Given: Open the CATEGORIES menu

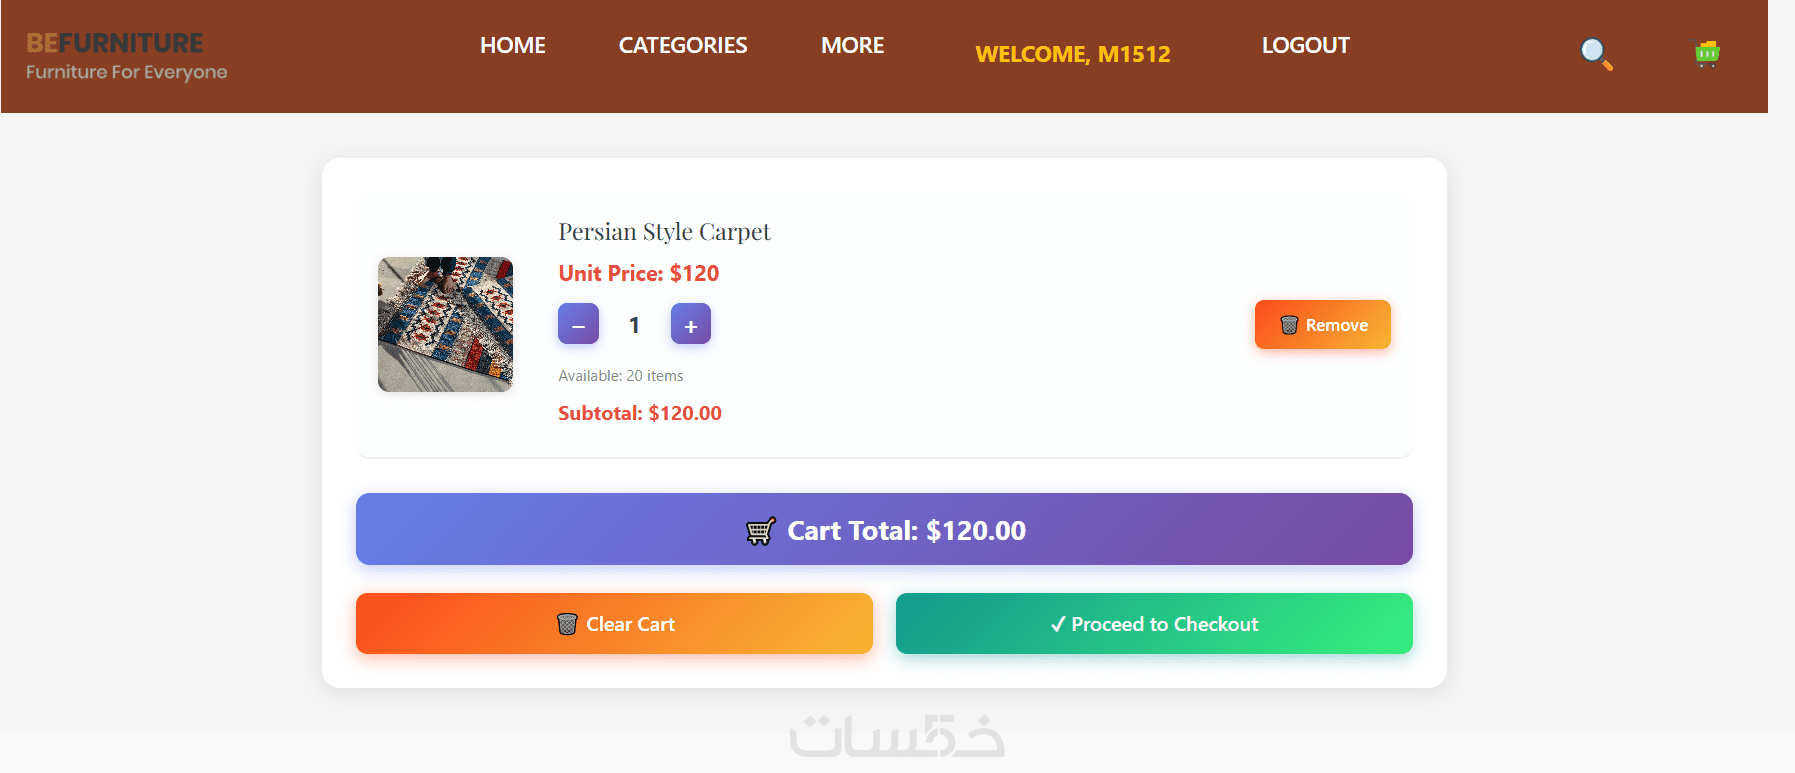Looking at the screenshot, I should (683, 45).
